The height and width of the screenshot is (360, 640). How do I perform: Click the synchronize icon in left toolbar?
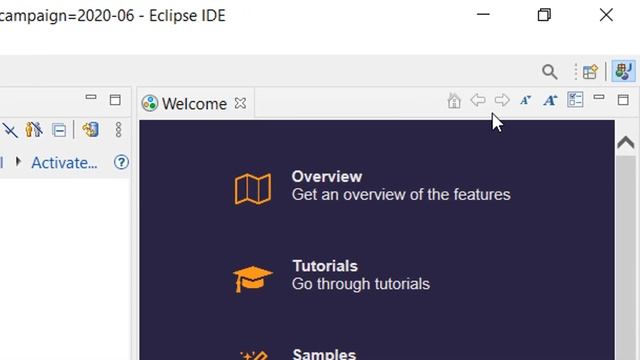[x=91, y=130]
